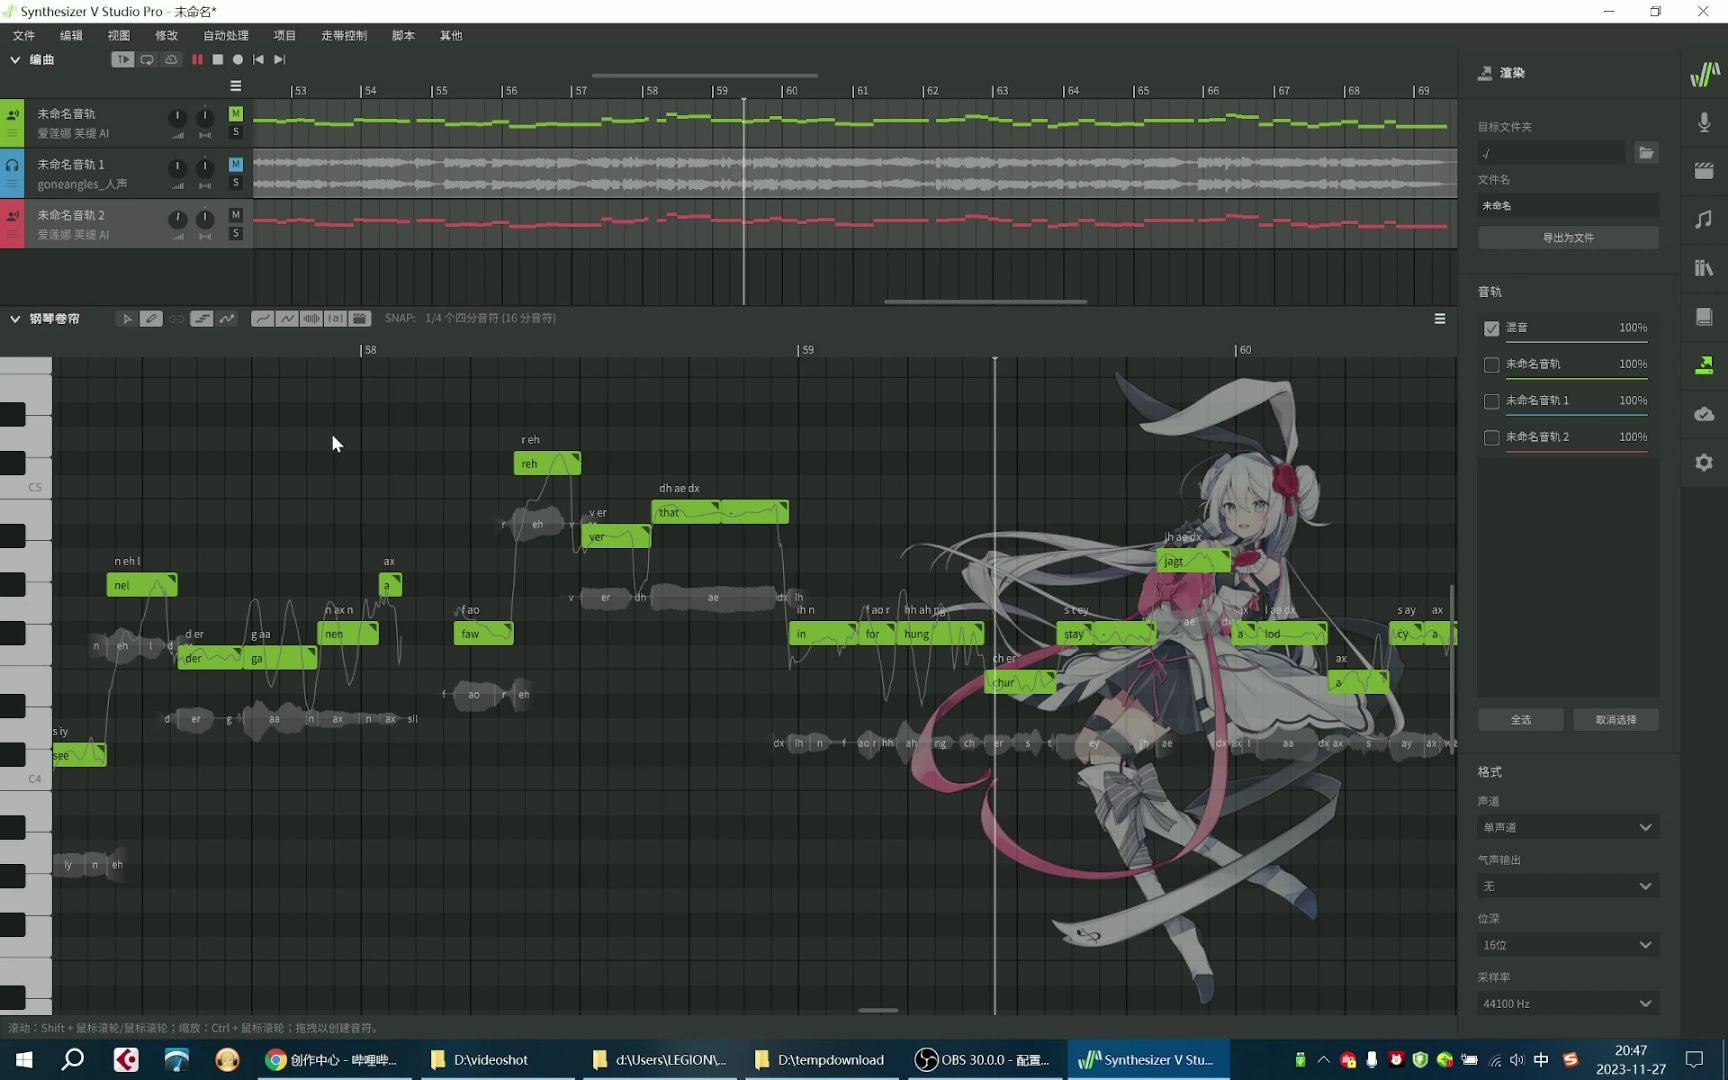Viewport: 1728px width, 1080px height.
Task: Jump to the end with forward button
Action: 279,60
